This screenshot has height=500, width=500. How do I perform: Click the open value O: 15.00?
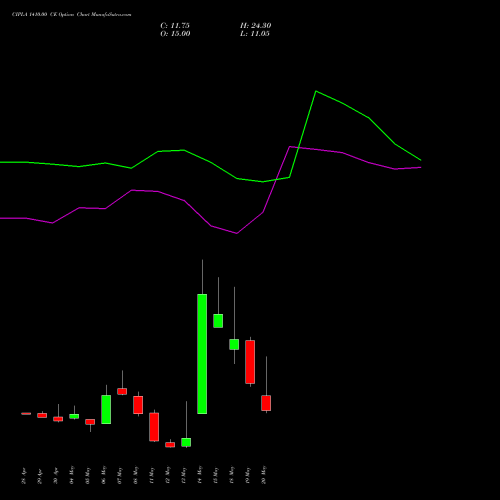click(x=175, y=34)
